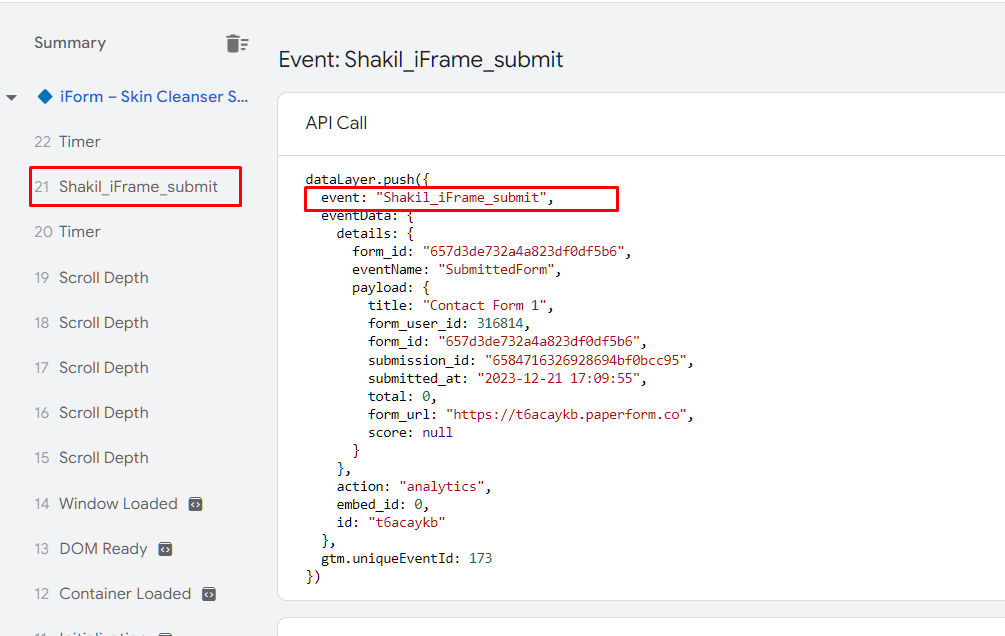Viewport: 1005px width, 636px height.
Task: Collapse the iForm – Skin Cleanser container
Action: 12,98
